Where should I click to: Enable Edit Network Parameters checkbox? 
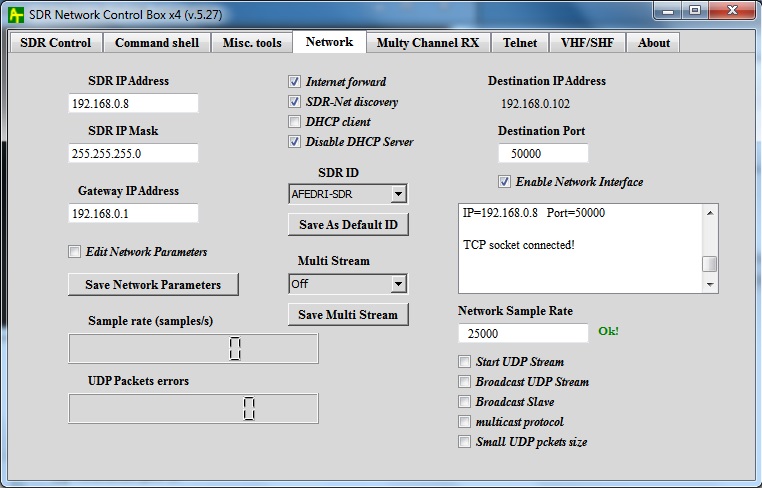[75, 252]
